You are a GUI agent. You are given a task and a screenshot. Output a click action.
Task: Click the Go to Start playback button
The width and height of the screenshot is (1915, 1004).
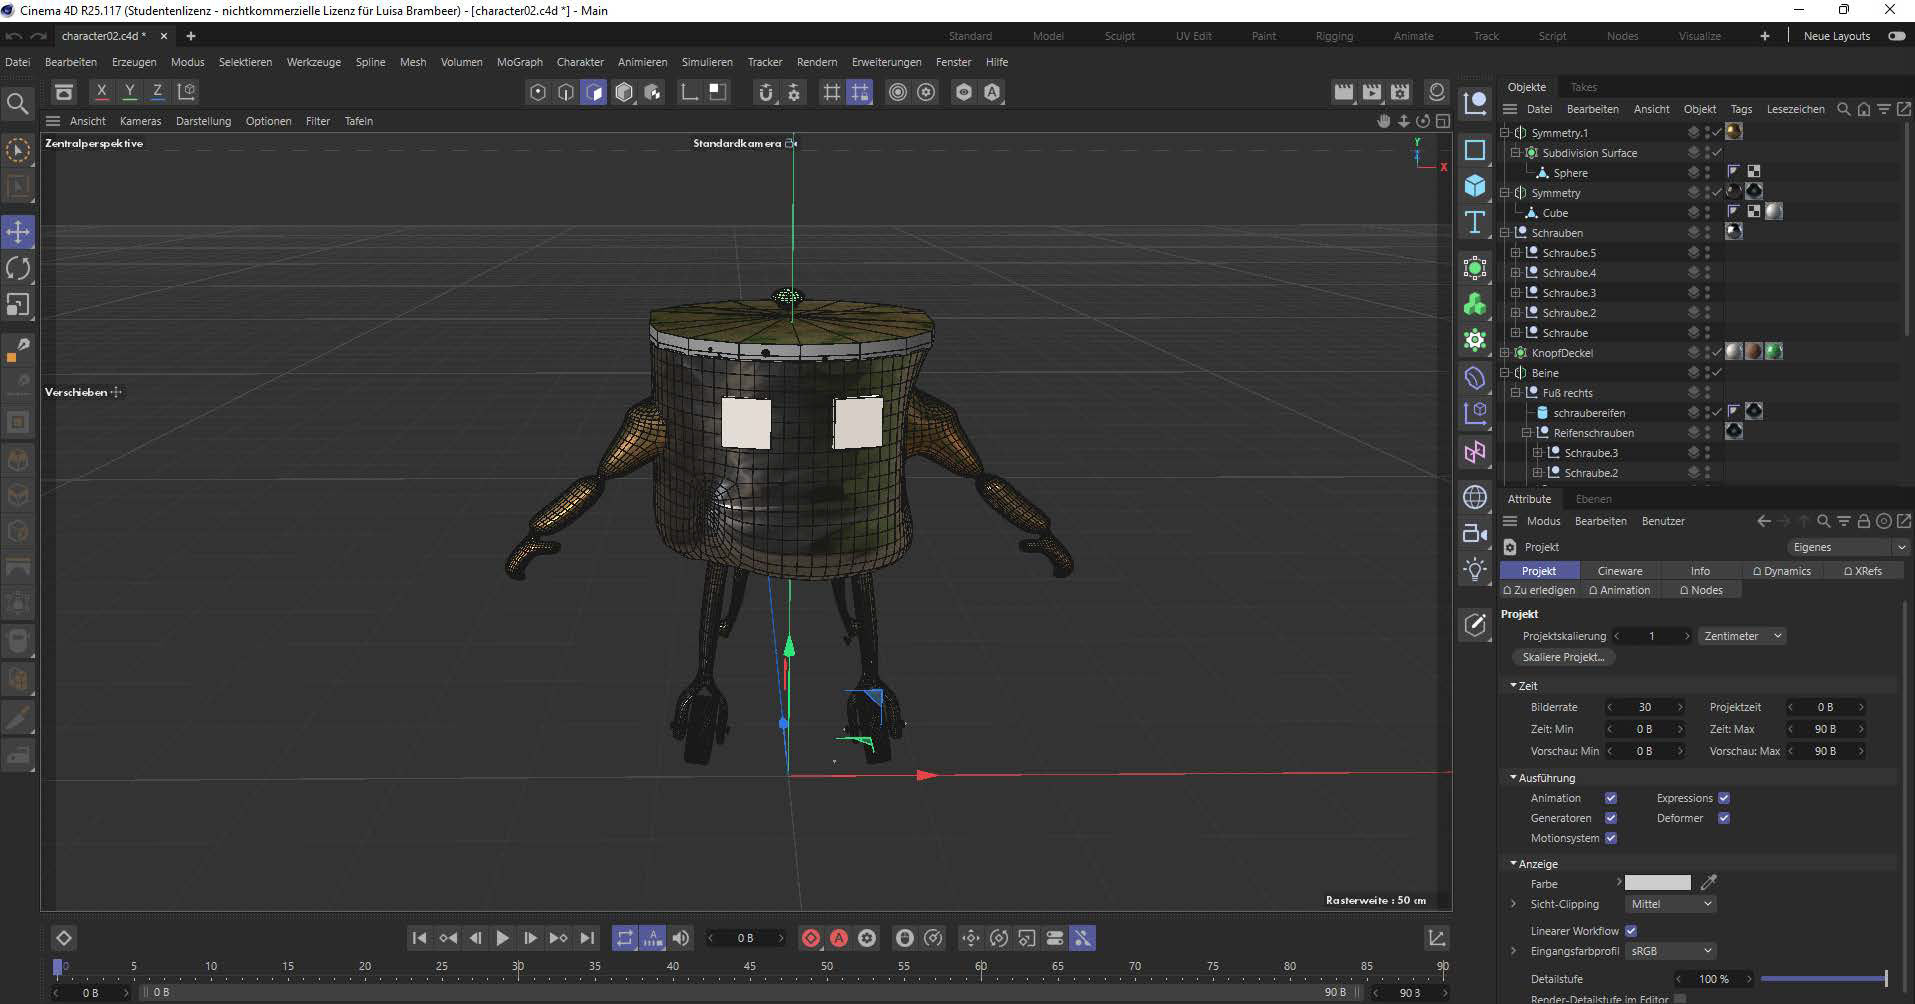click(x=419, y=938)
